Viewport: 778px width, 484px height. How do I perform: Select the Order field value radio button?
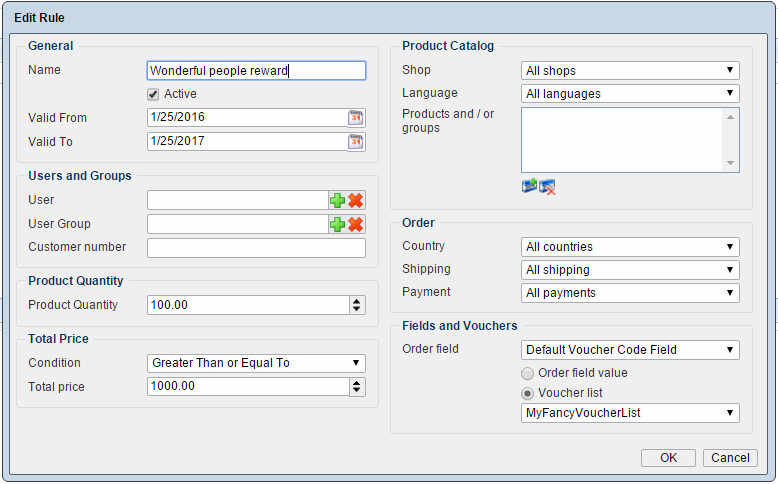529,373
